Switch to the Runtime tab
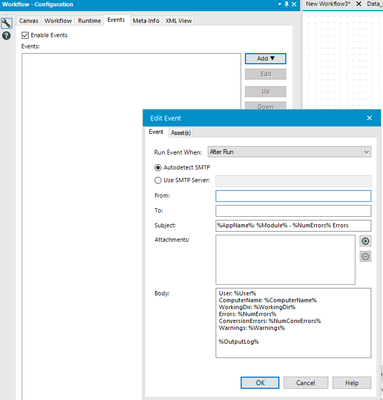 [x=89, y=21]
